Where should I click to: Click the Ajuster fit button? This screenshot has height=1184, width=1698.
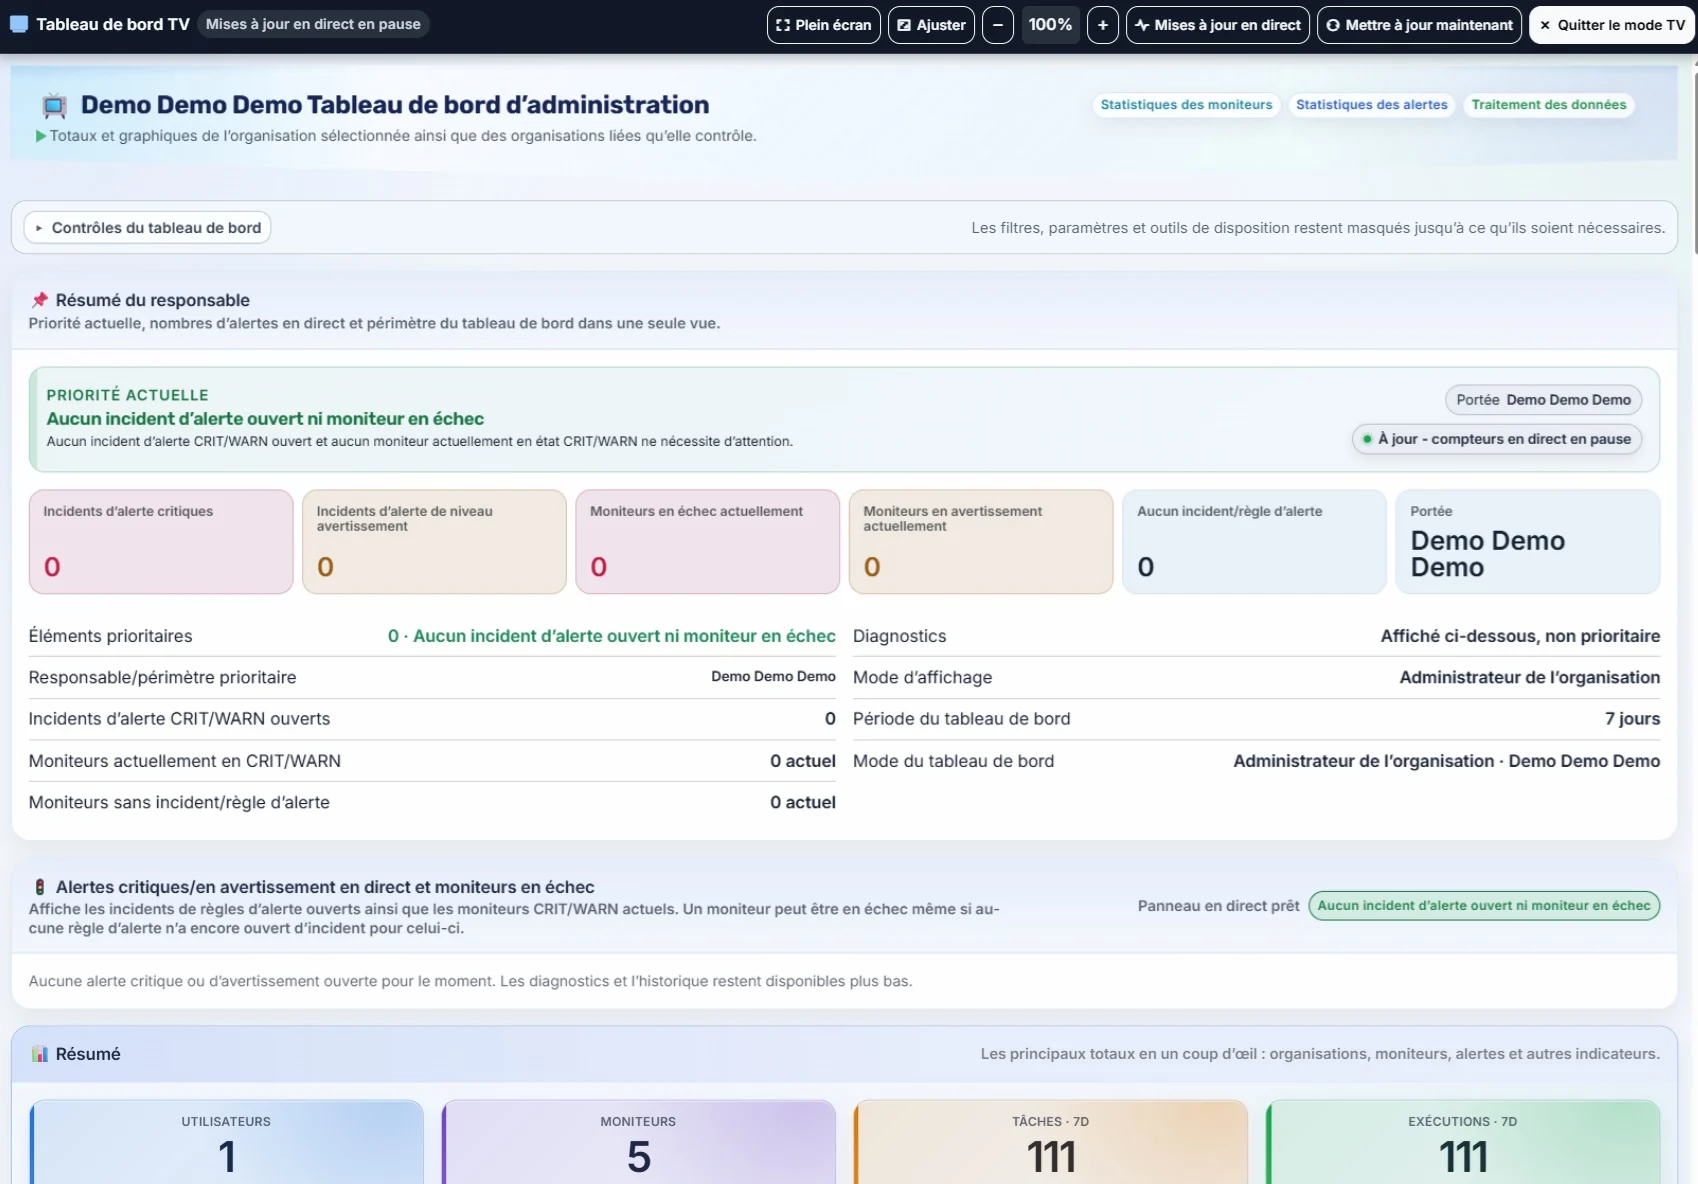click(x=931, y=25)
